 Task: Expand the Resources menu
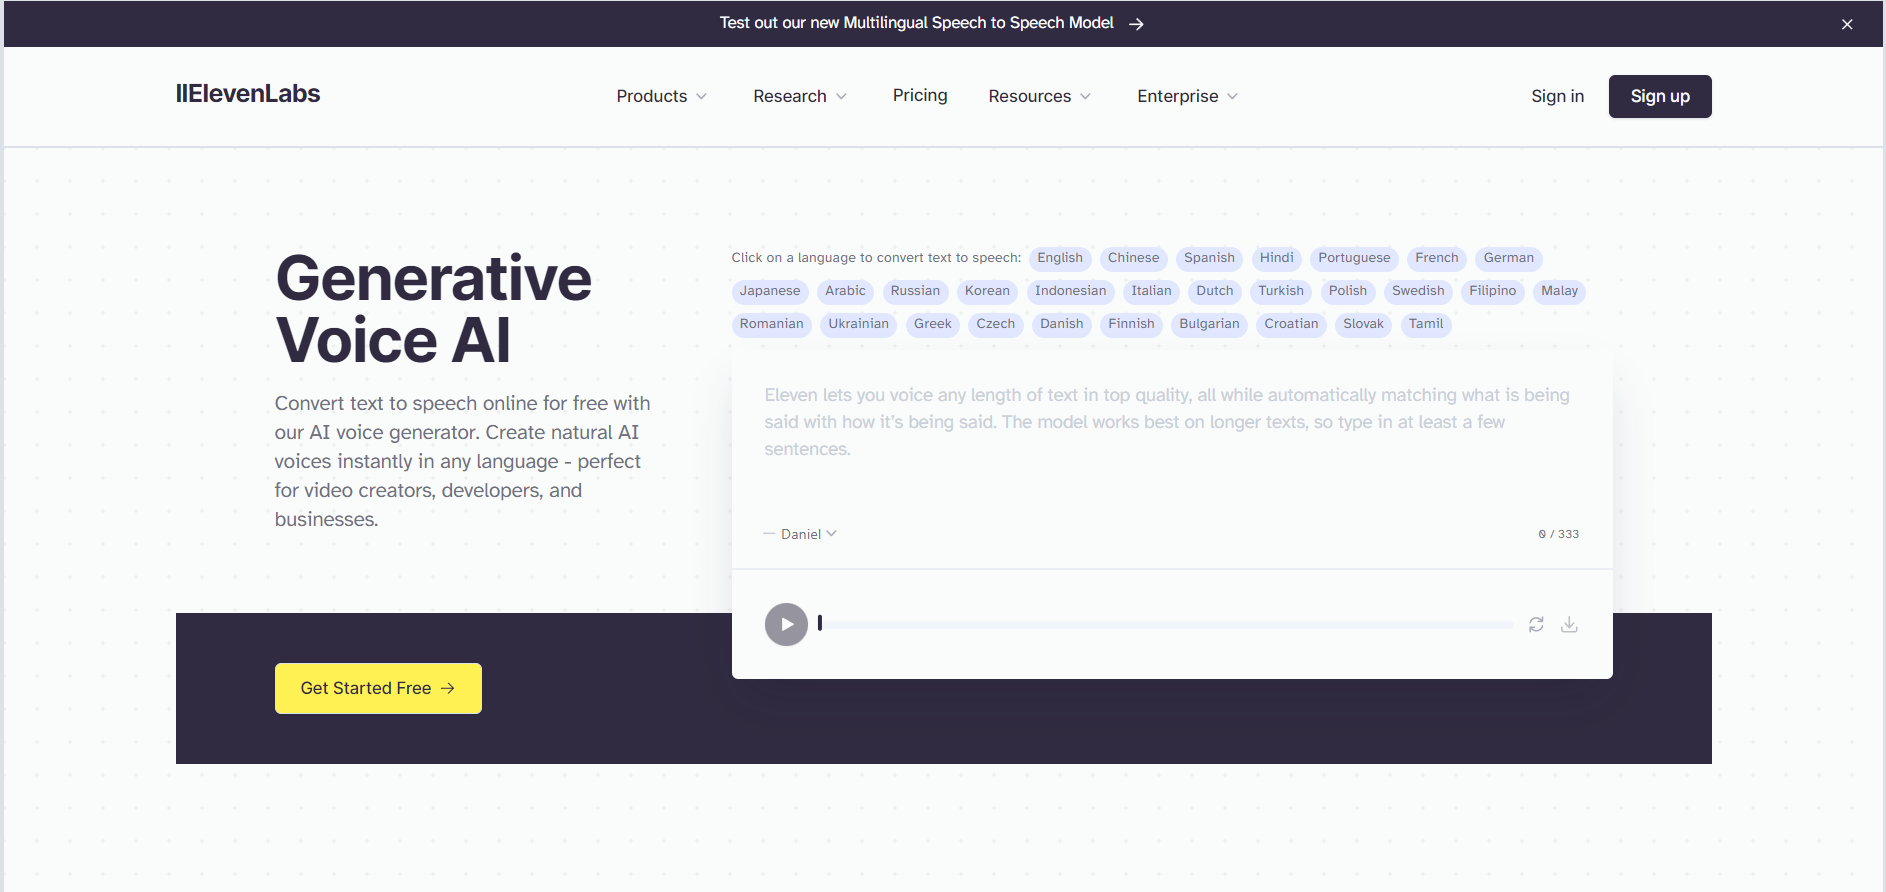point(1039,96)
